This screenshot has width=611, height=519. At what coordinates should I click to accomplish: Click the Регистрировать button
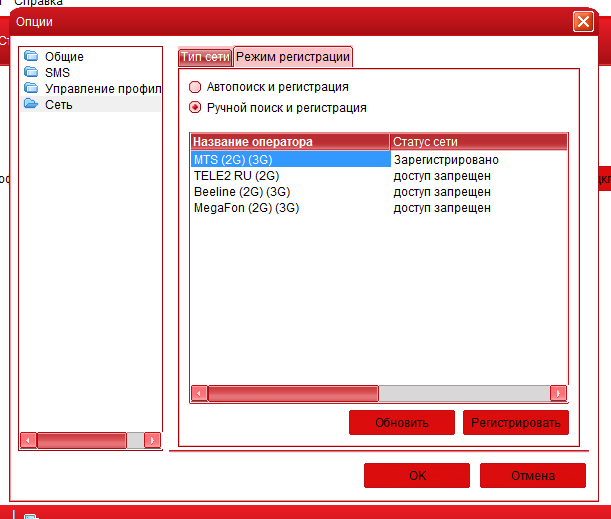click(x=516, y=422)
